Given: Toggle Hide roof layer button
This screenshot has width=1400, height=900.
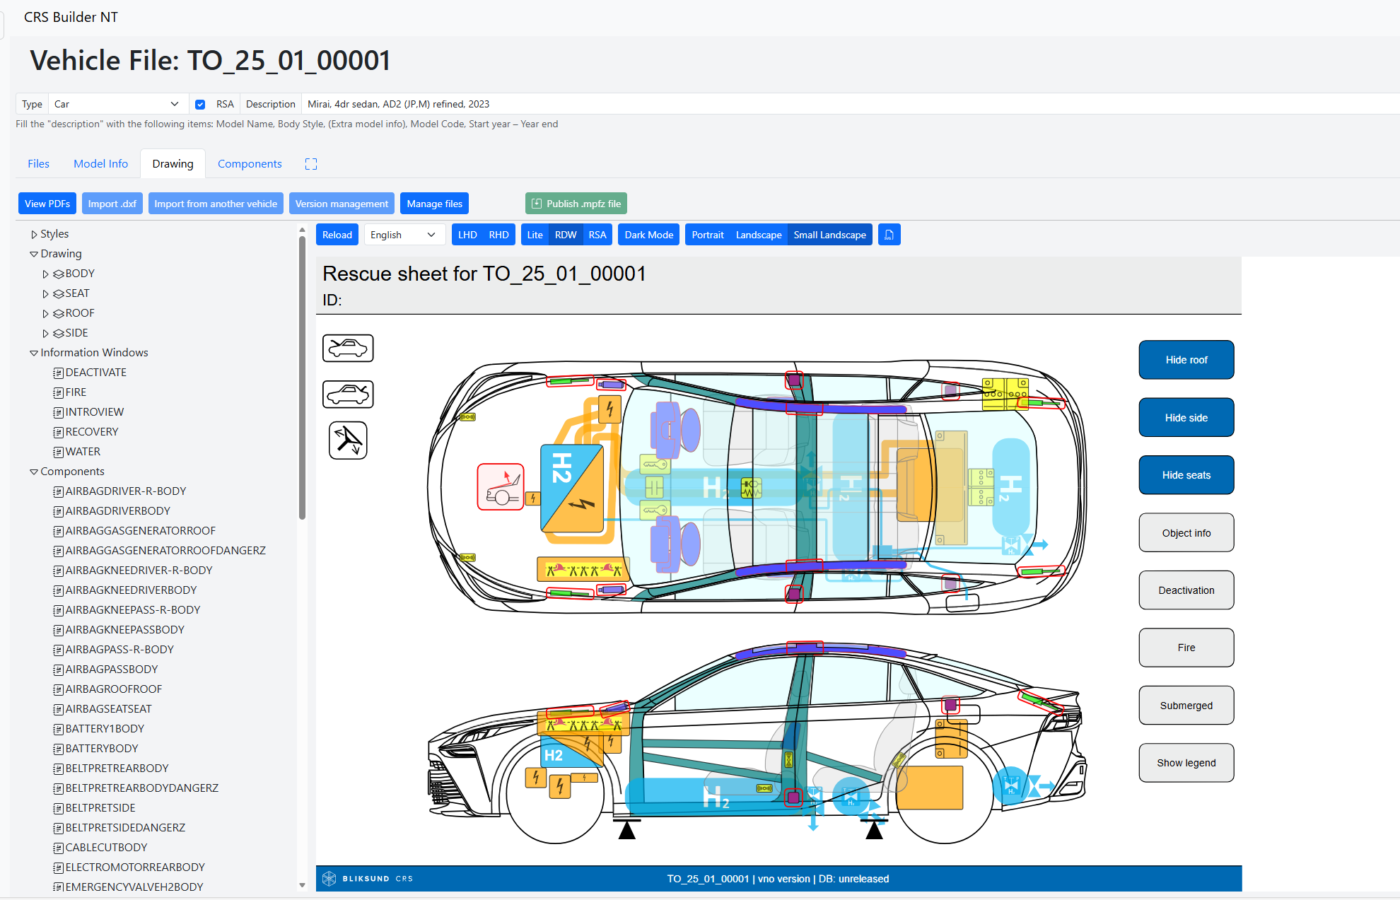Looking at the screenshot, I should tap(1186, 360).
